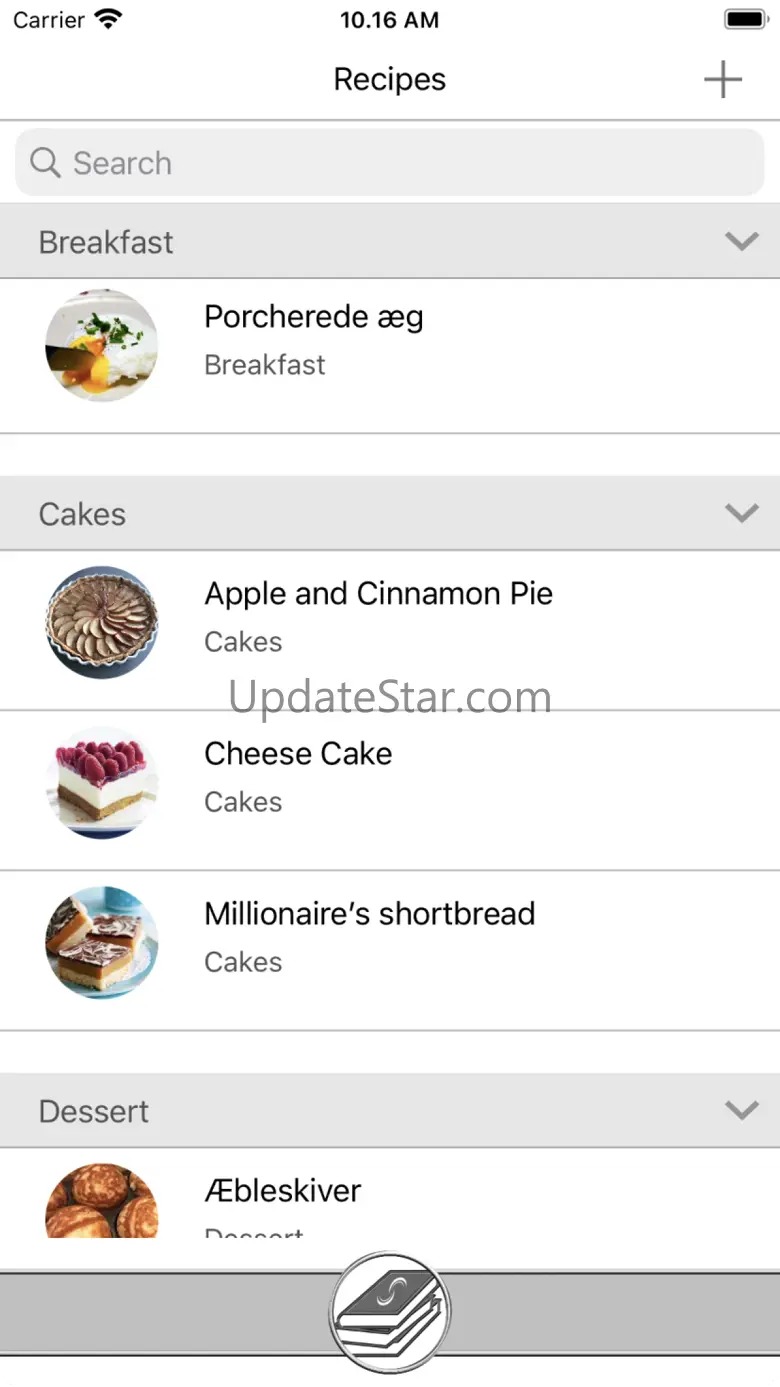Open the Porcherede æg recipe title

(x=314, y=317)
